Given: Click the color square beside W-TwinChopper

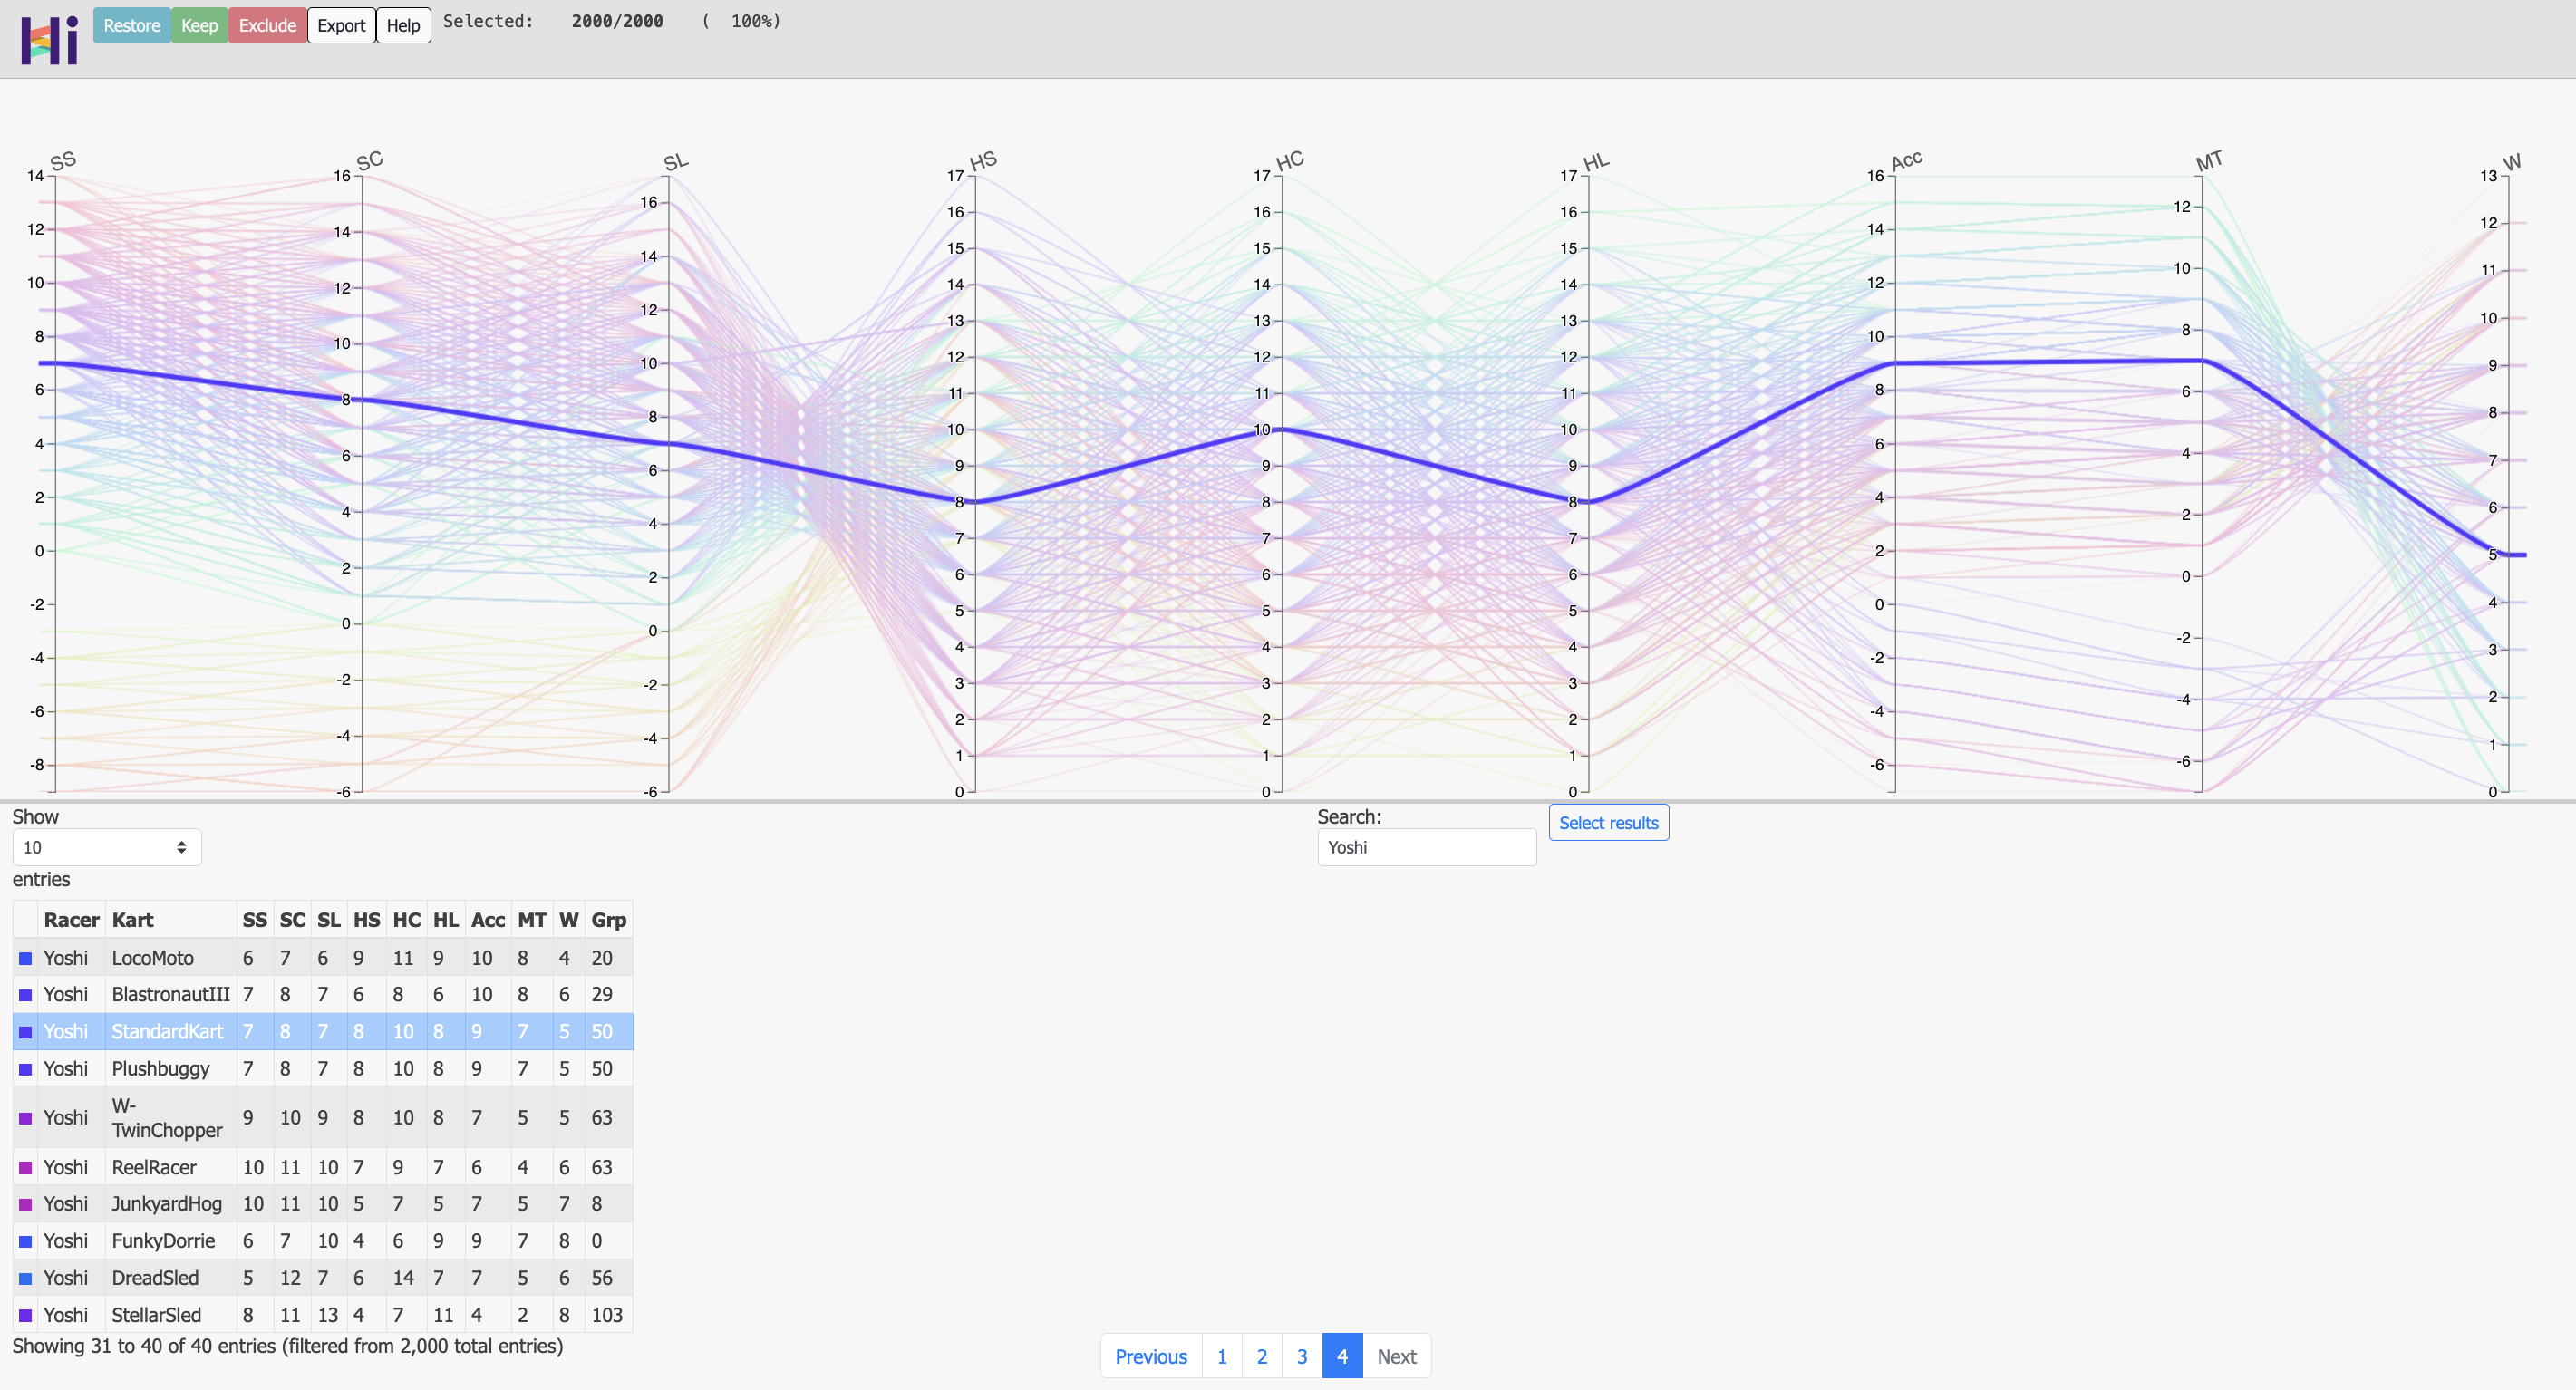Looking at the screenshot, I should [26, 1118].
